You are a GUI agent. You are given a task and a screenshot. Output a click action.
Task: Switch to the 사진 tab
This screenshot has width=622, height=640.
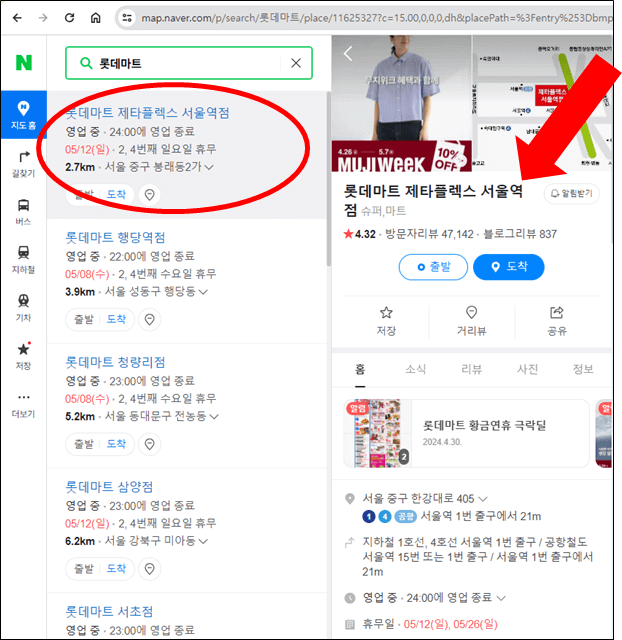(x=527, y=369)
